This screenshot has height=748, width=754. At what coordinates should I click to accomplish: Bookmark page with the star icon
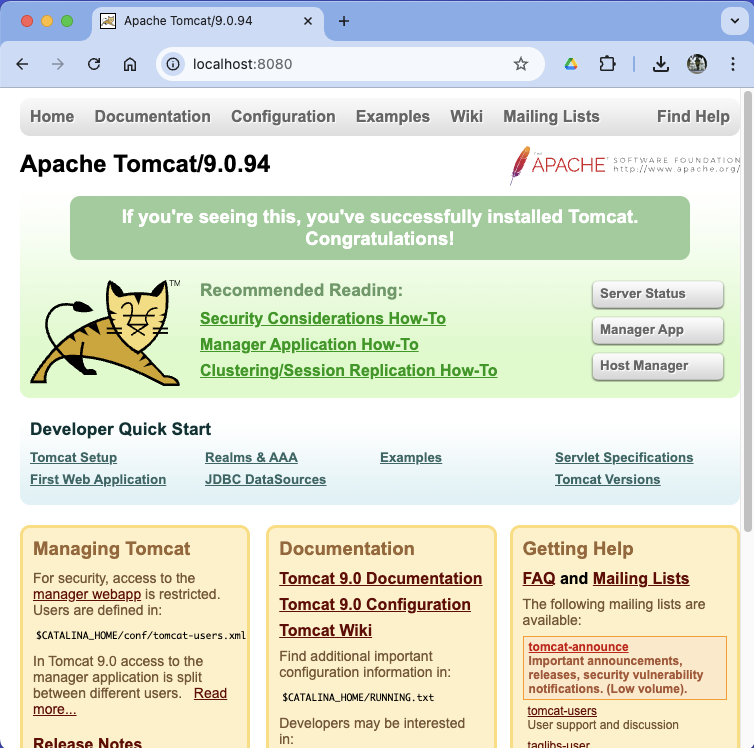point(520,64)
